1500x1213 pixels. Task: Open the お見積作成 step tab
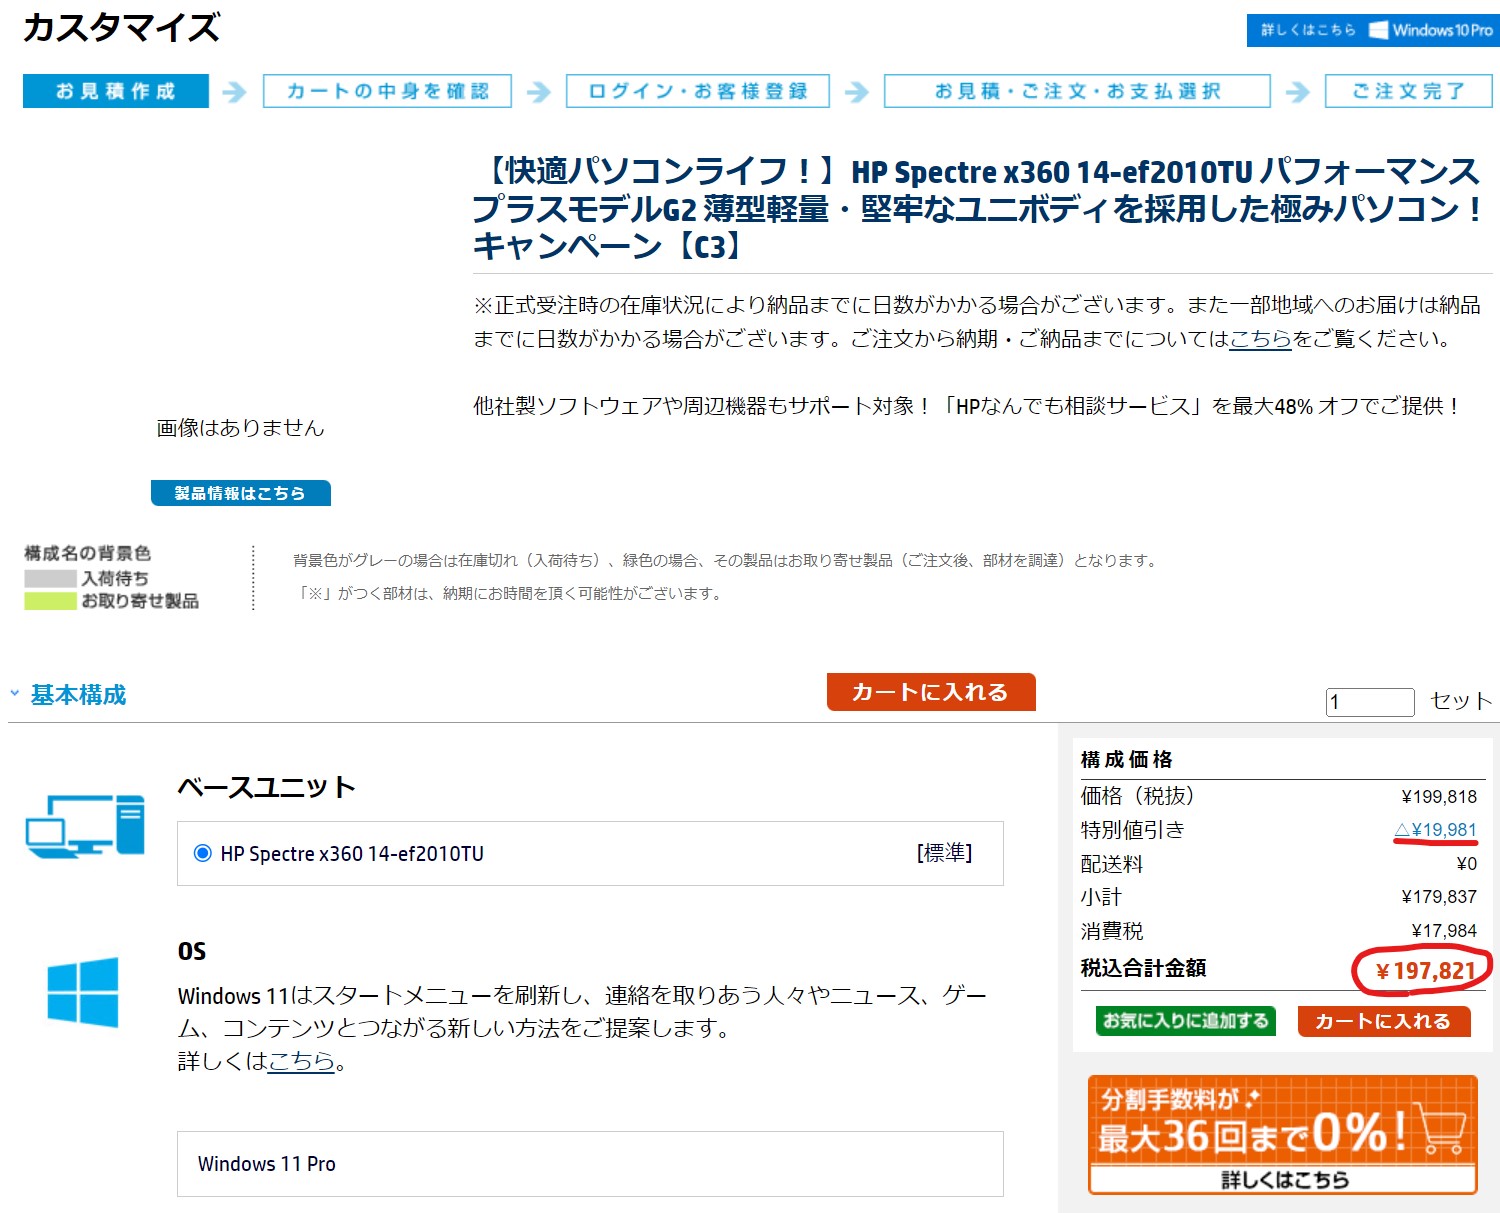pos(116,91)
